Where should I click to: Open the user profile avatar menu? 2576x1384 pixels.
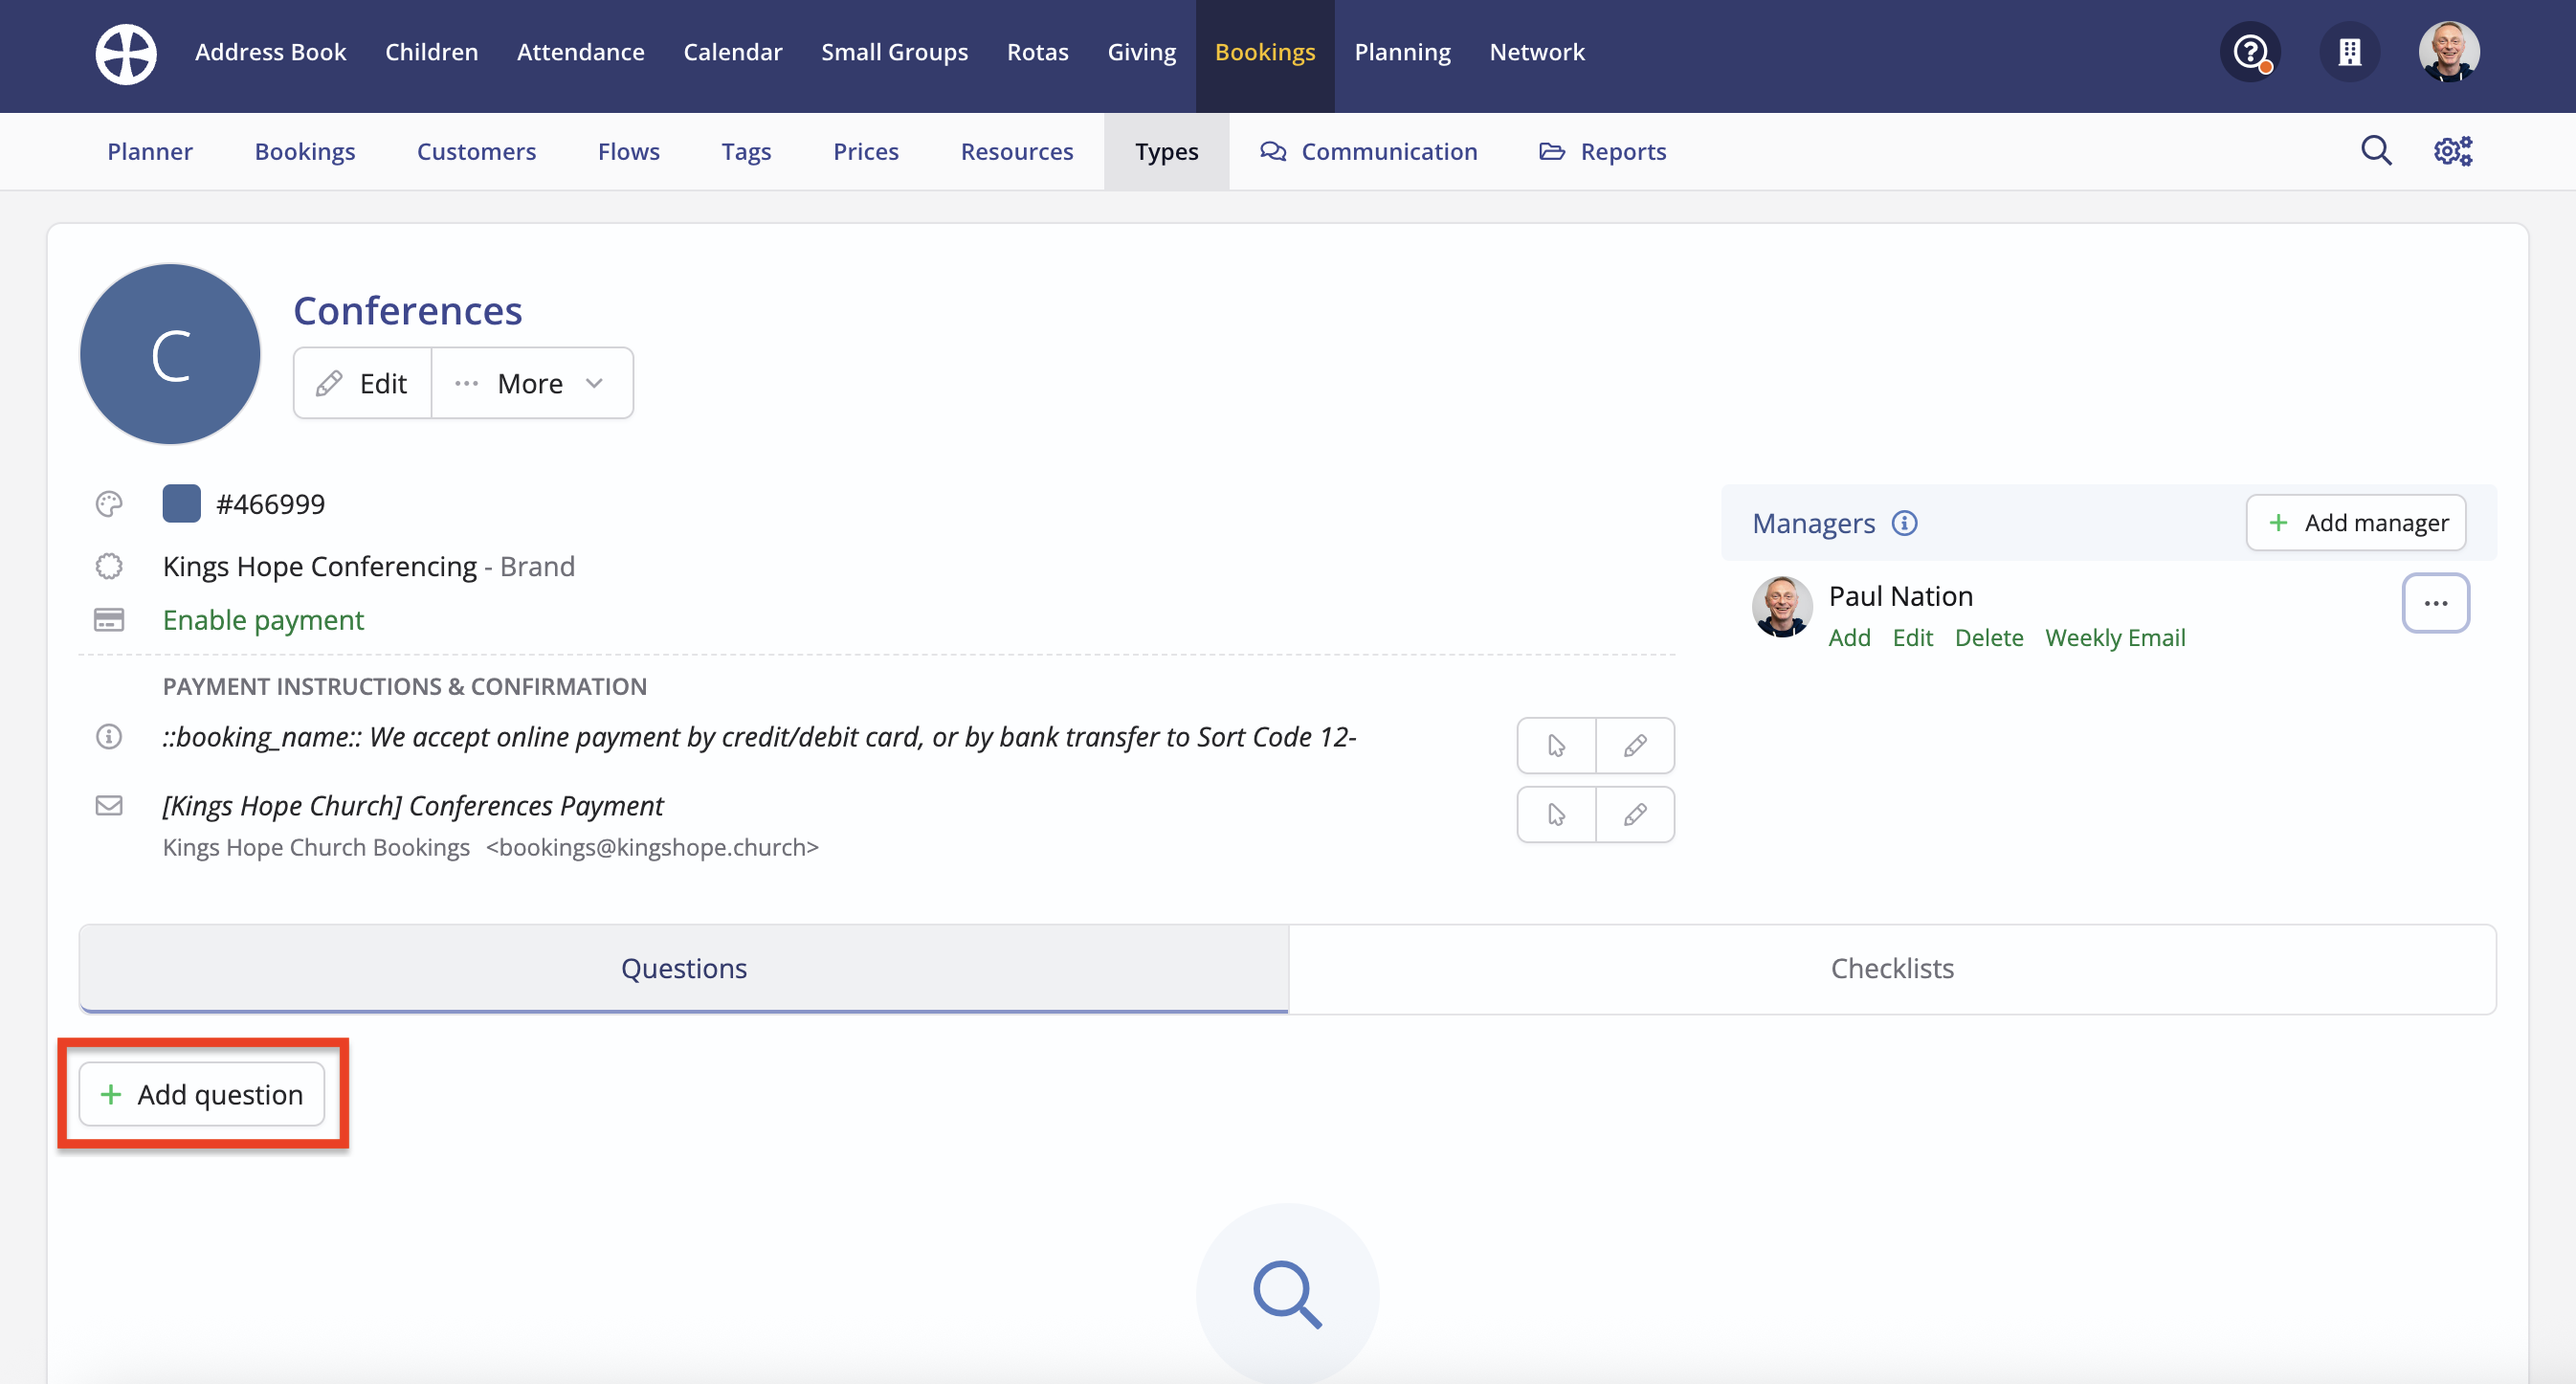coord(2448,52)
